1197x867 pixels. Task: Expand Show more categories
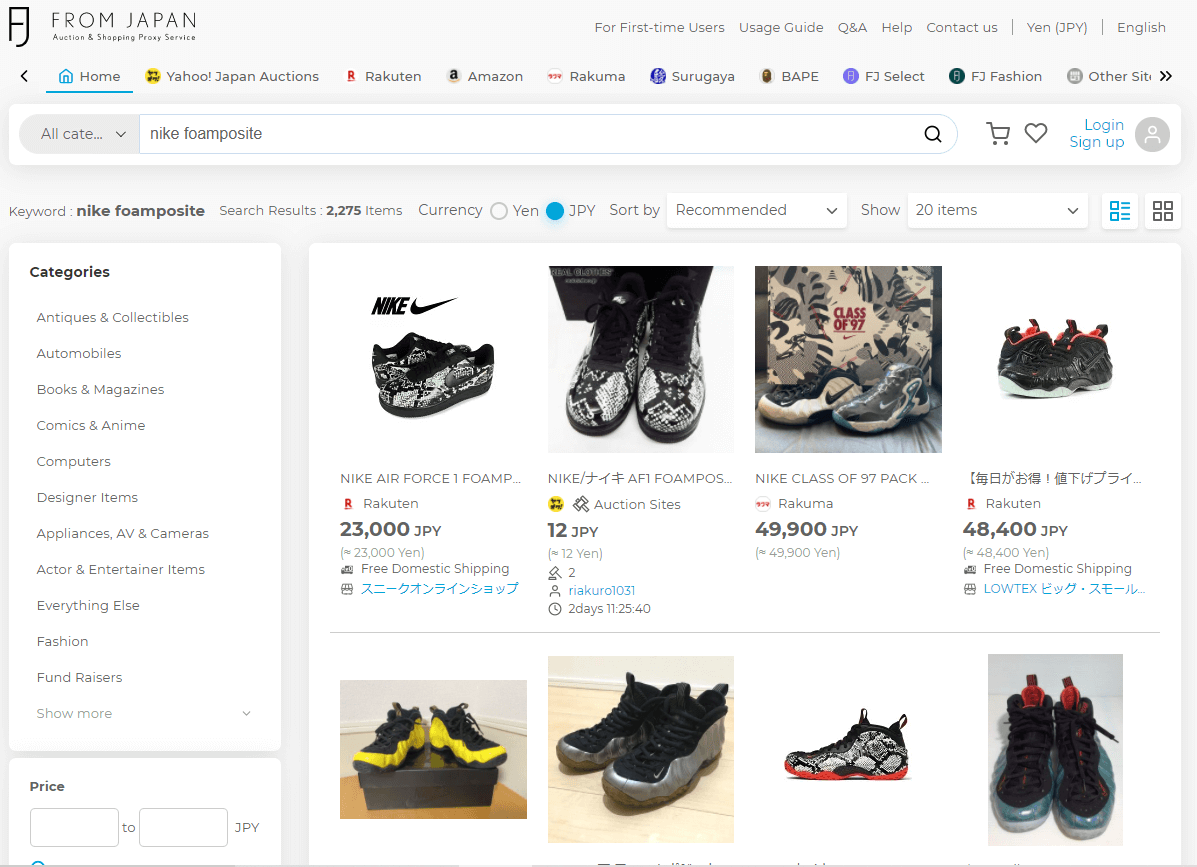click(x=144, y=713)
